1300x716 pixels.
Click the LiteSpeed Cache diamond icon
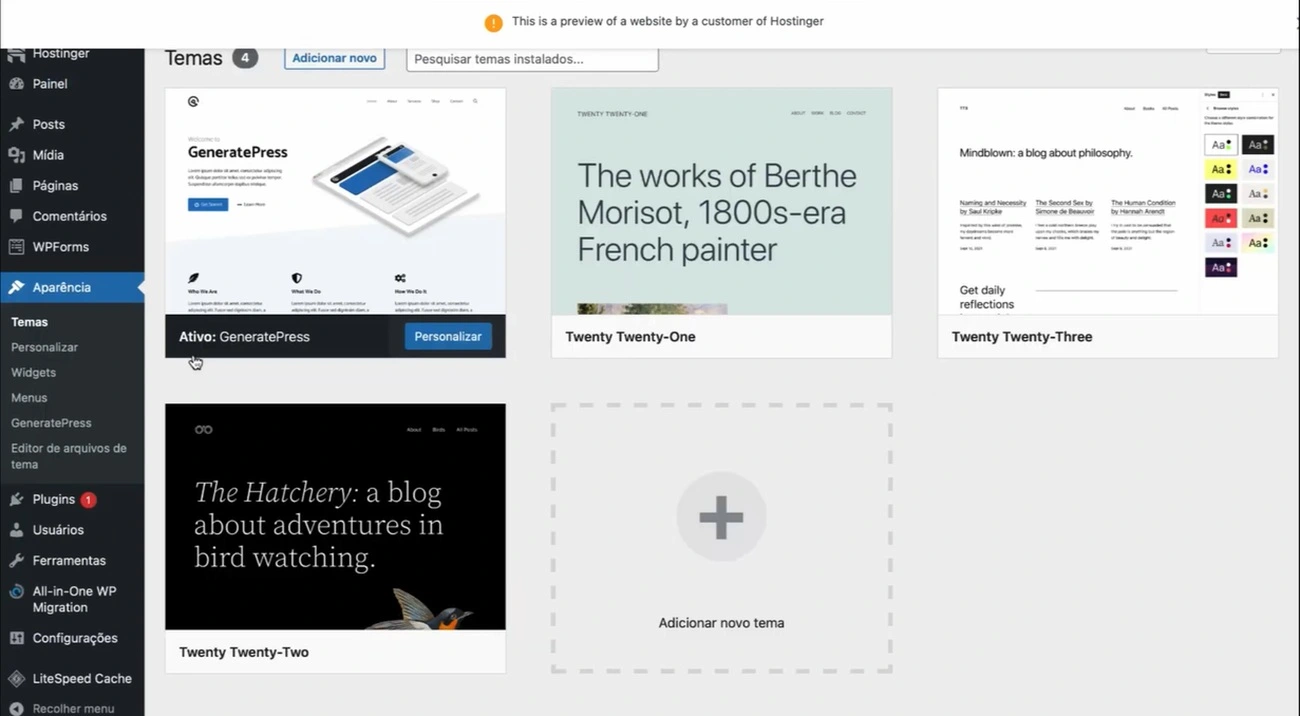click(16, 679)
